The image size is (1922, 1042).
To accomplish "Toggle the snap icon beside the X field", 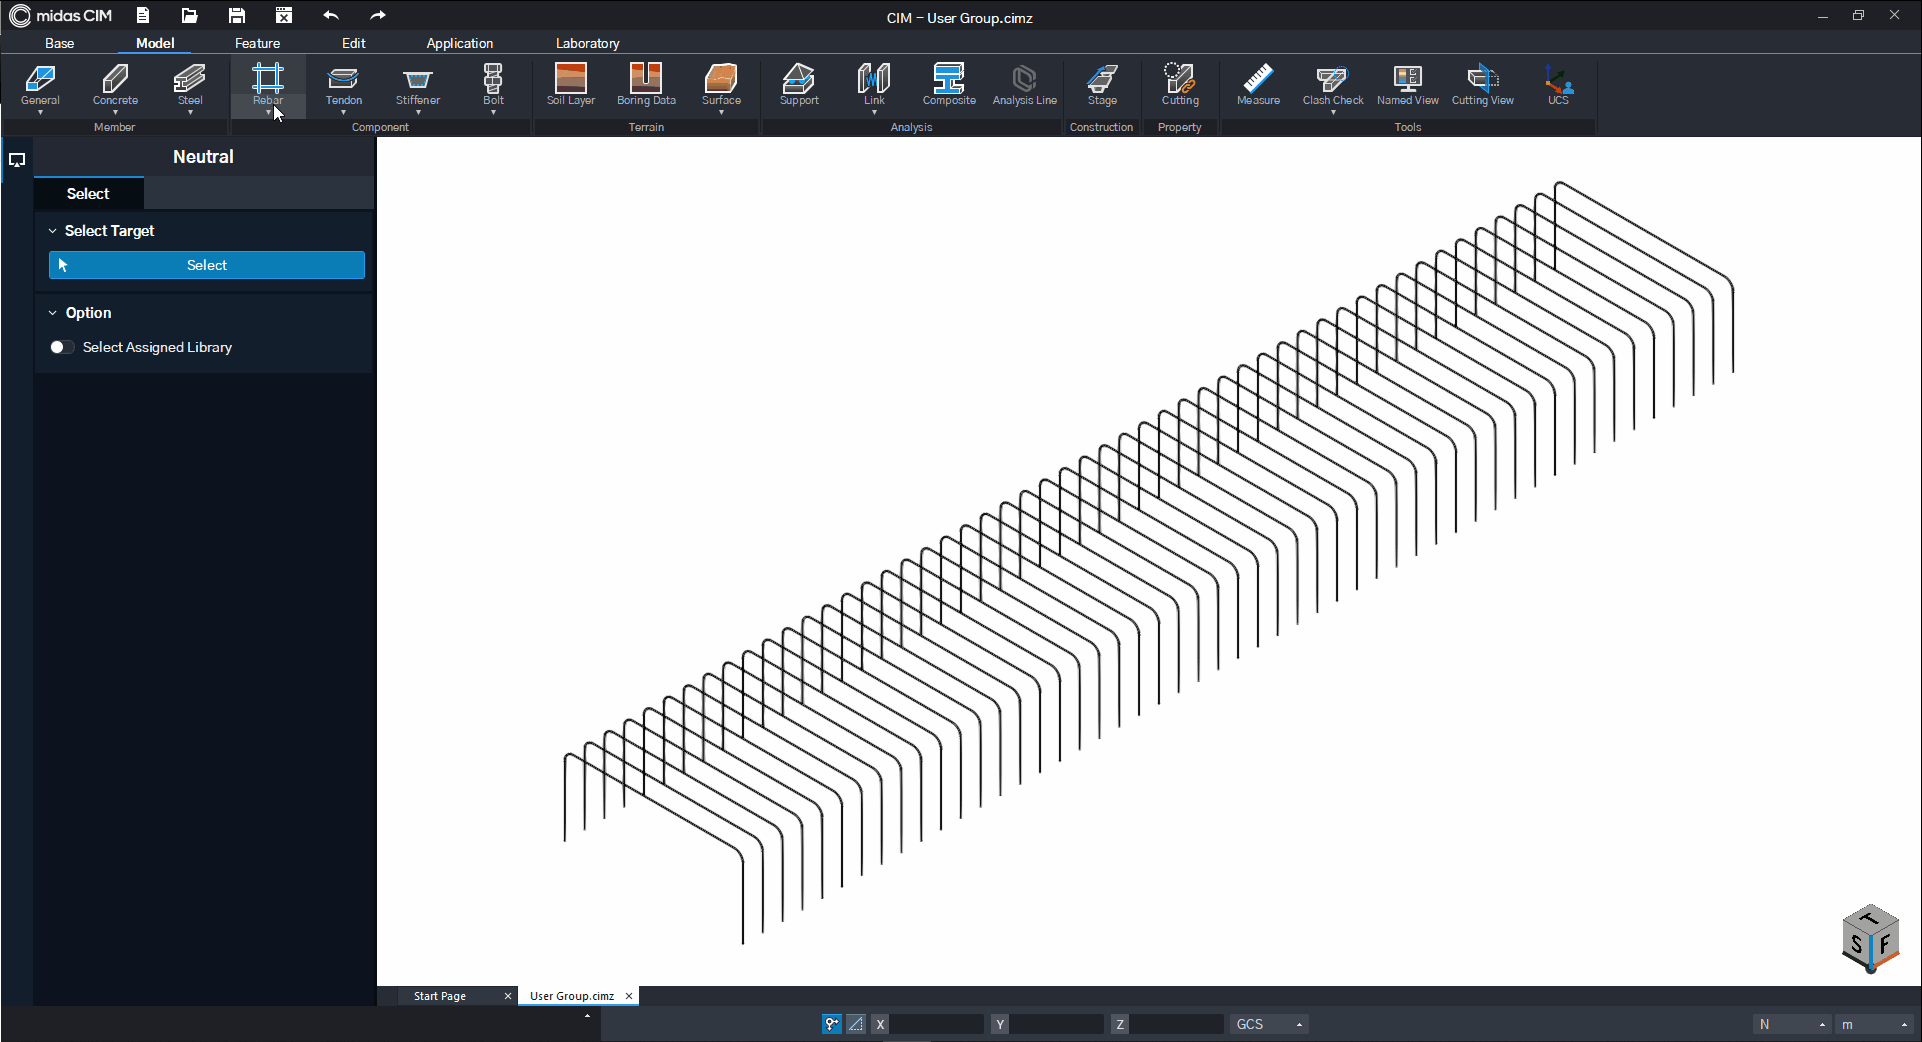I will (831, 1024).
